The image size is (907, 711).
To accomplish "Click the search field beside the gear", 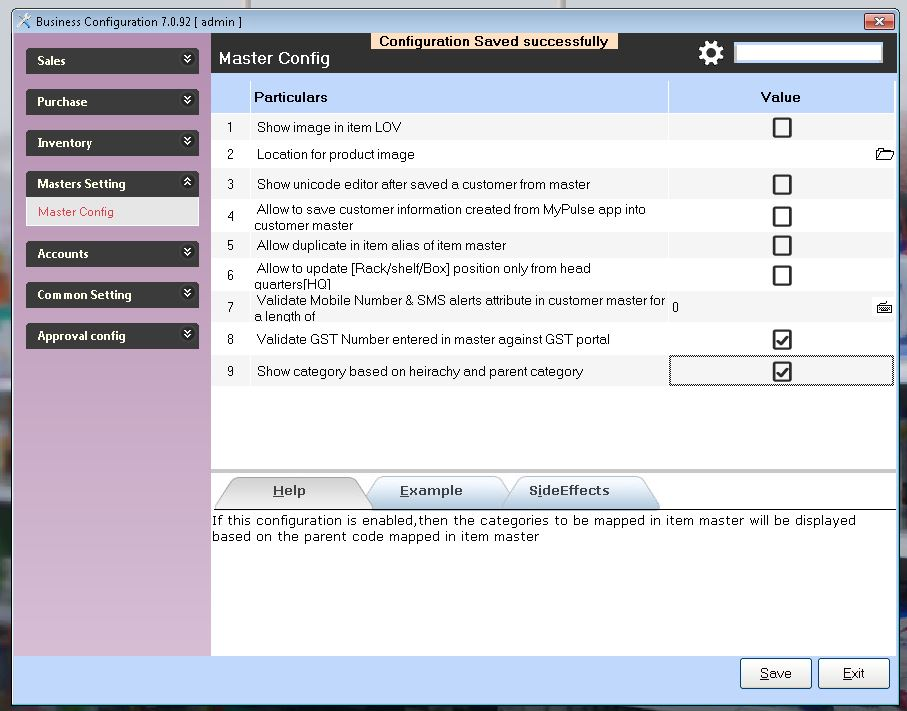I will [808, 53].
